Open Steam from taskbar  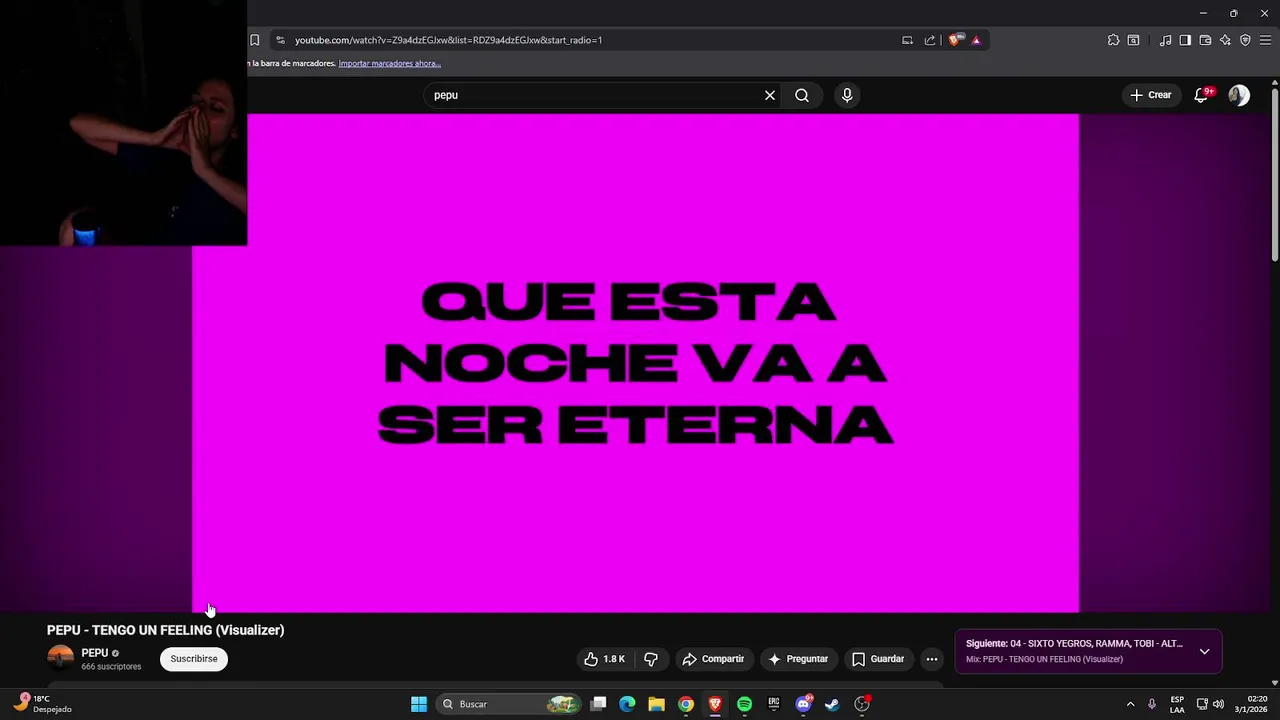(x=832, y=704)
